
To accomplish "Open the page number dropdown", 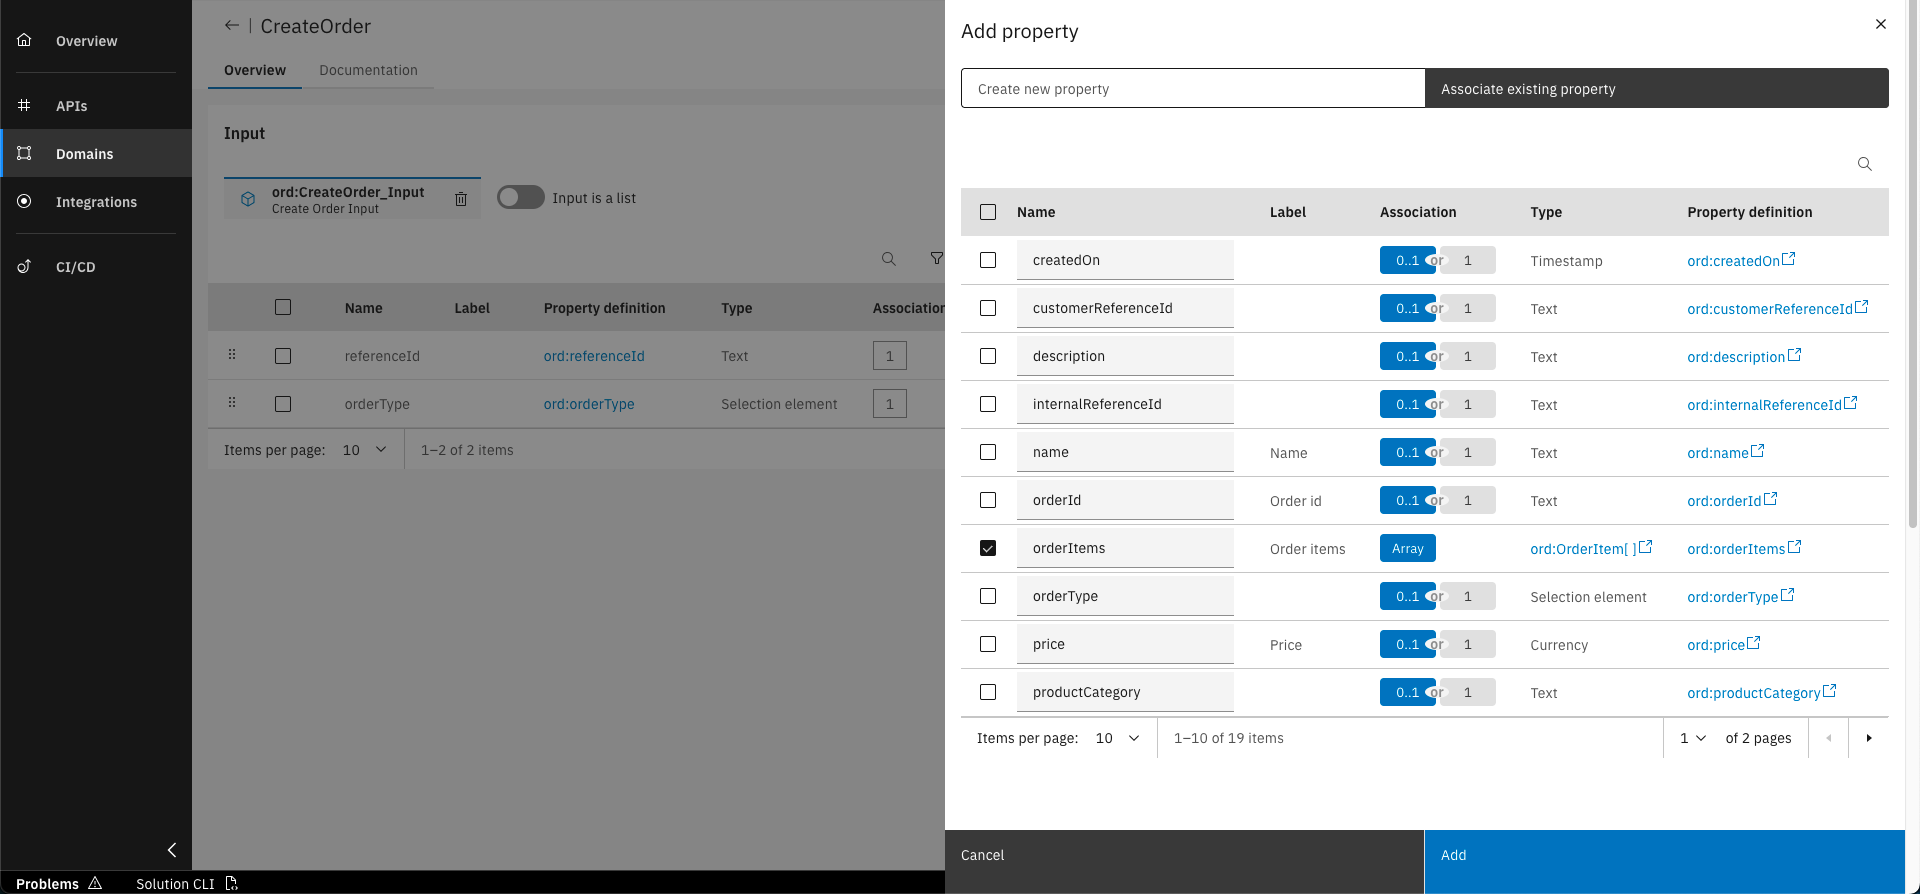I will 1692,738.
